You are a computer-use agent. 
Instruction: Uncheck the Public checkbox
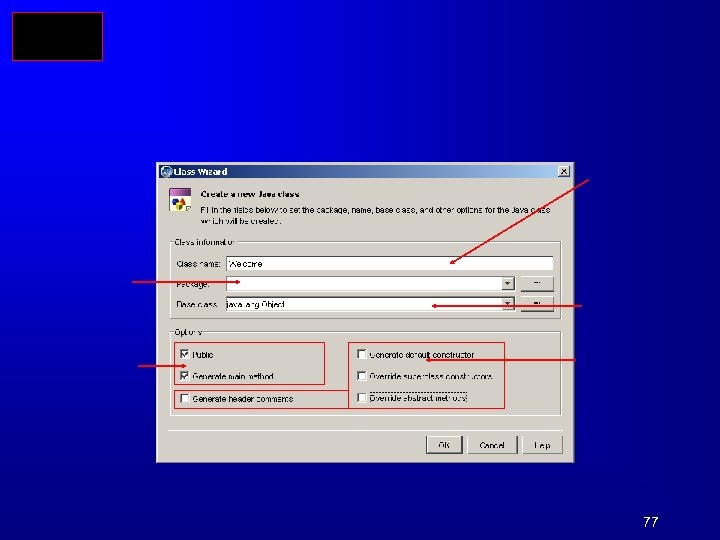[185, 354]
